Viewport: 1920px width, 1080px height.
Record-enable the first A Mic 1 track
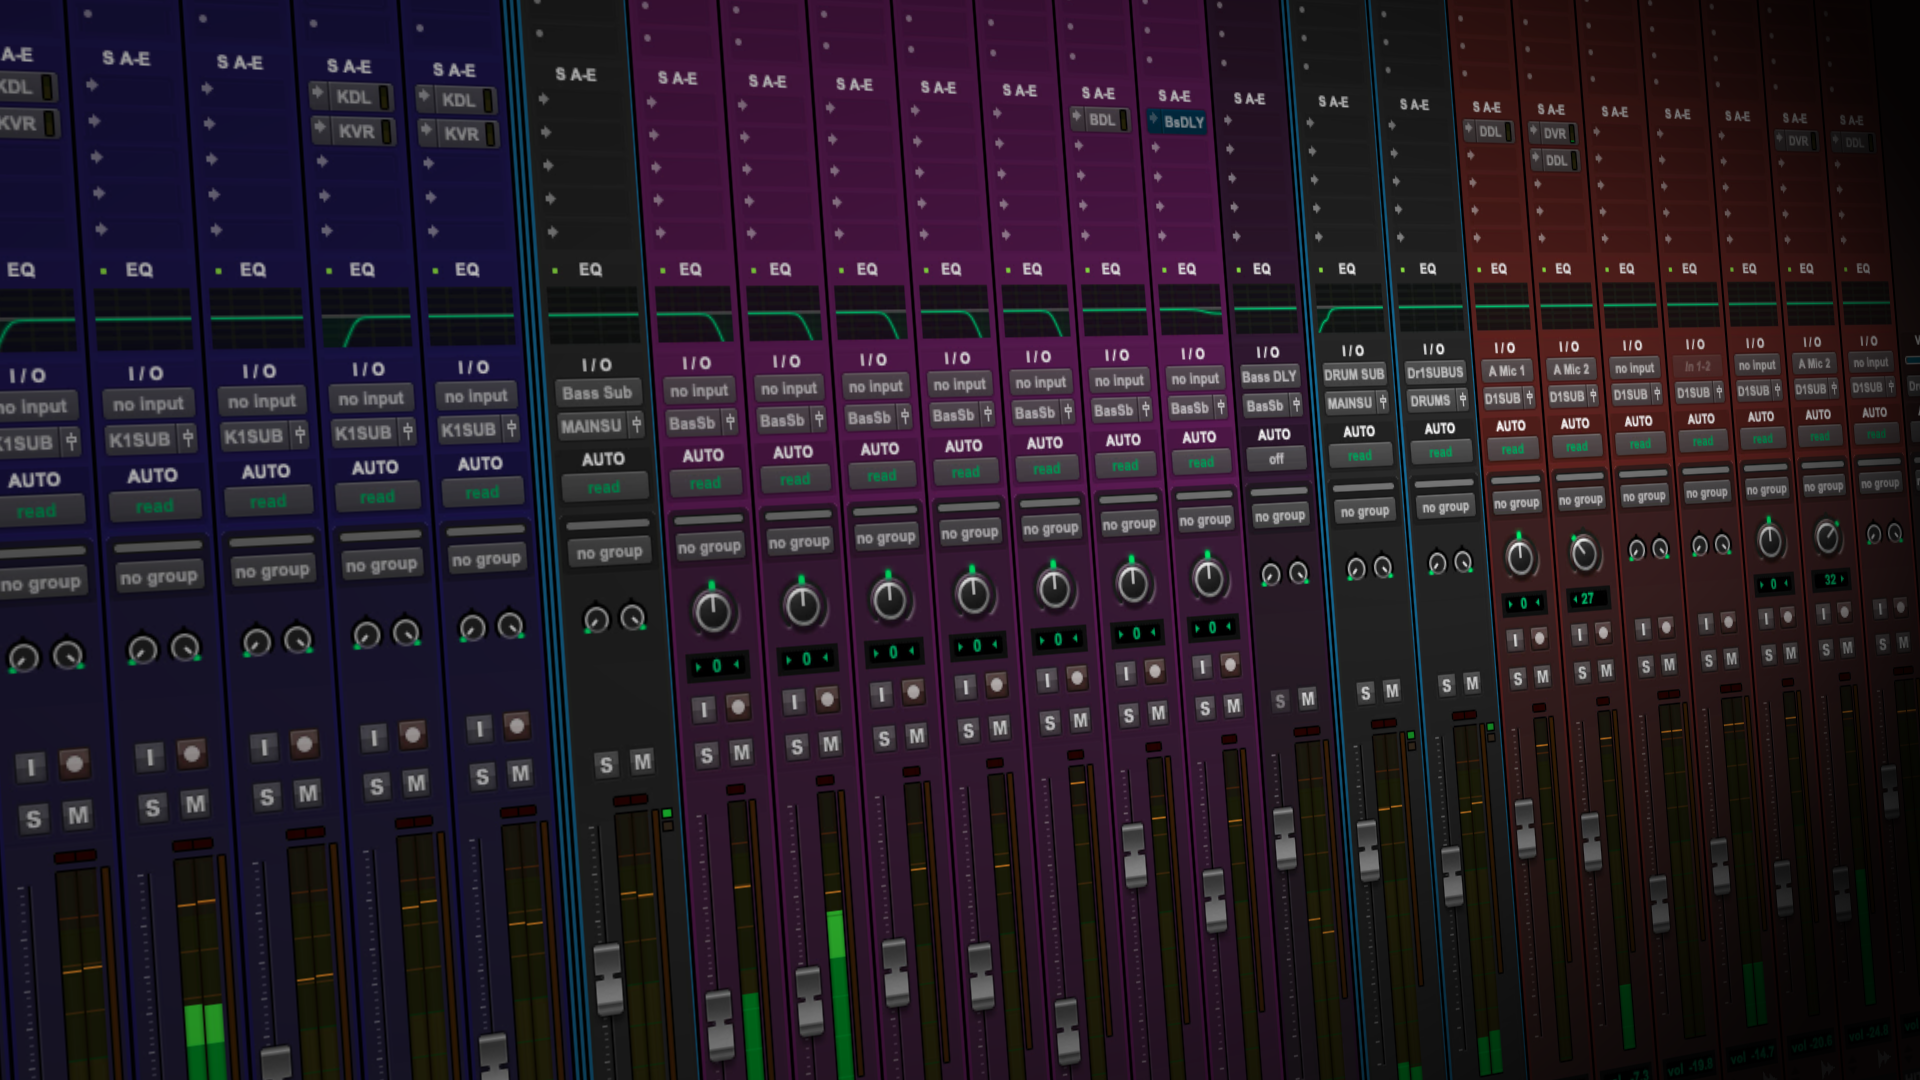pyautogui.click(x=1540, y=638)
